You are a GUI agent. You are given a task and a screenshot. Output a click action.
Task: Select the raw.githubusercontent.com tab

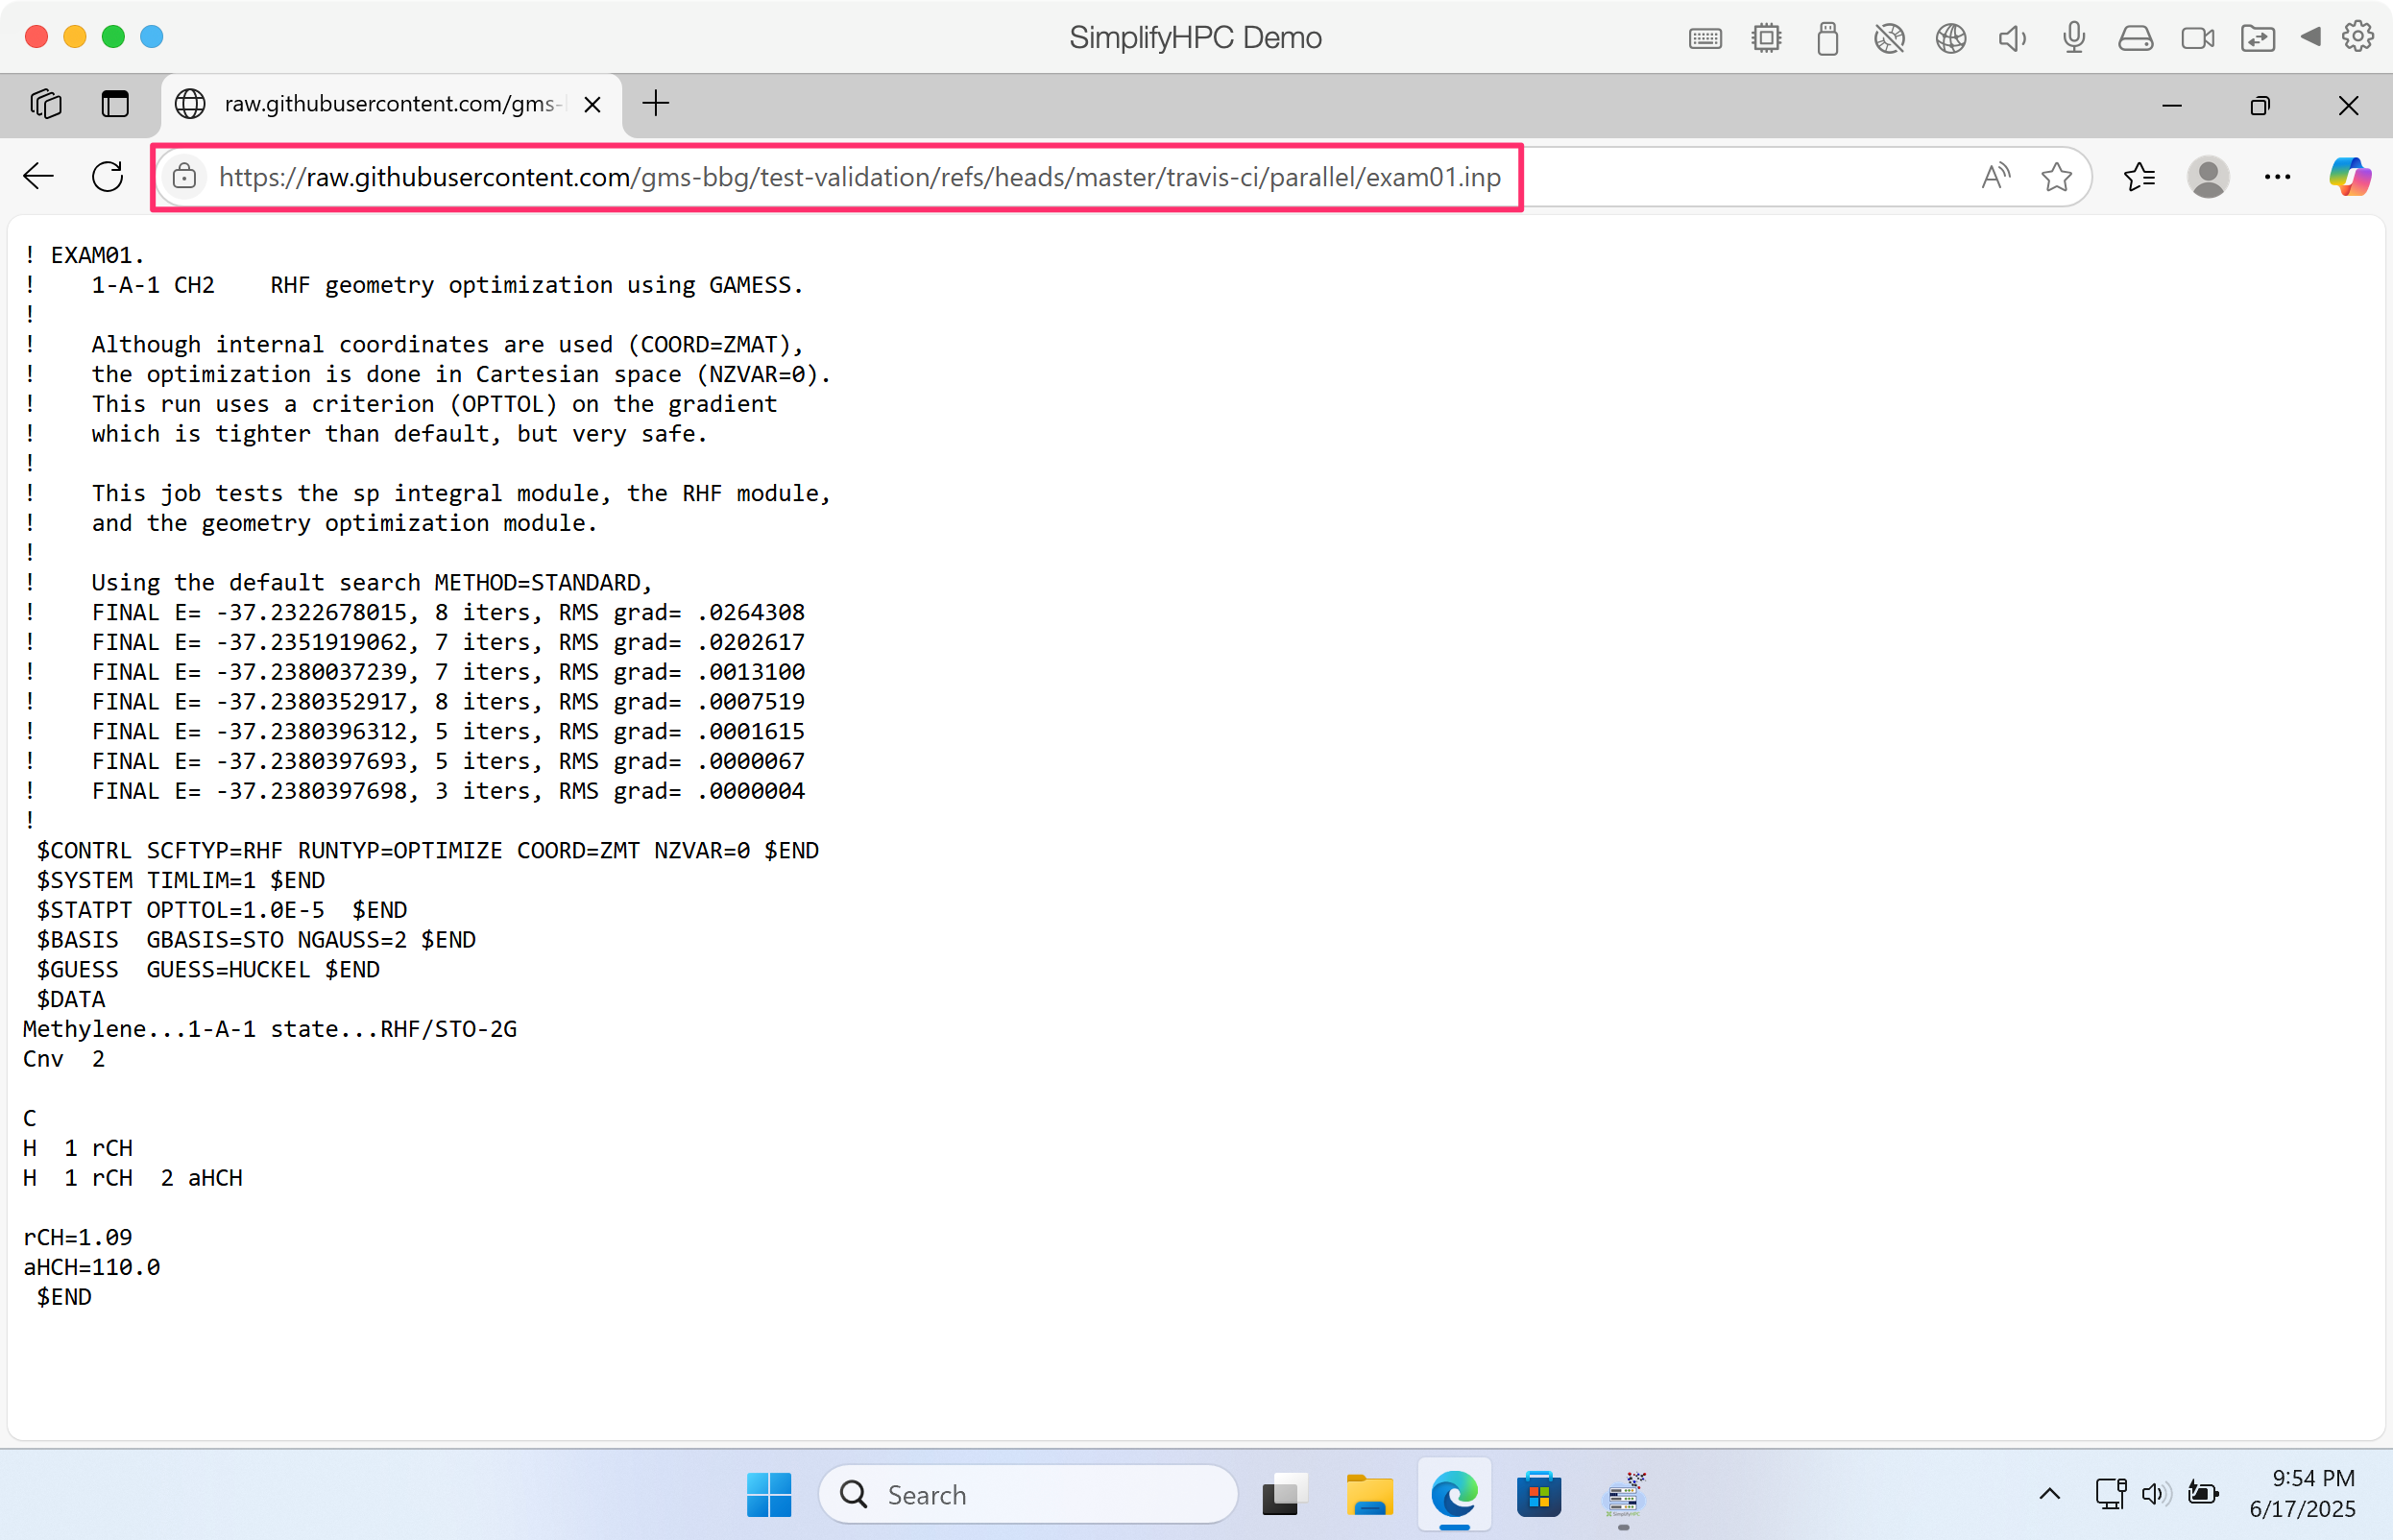coord(388,104)
